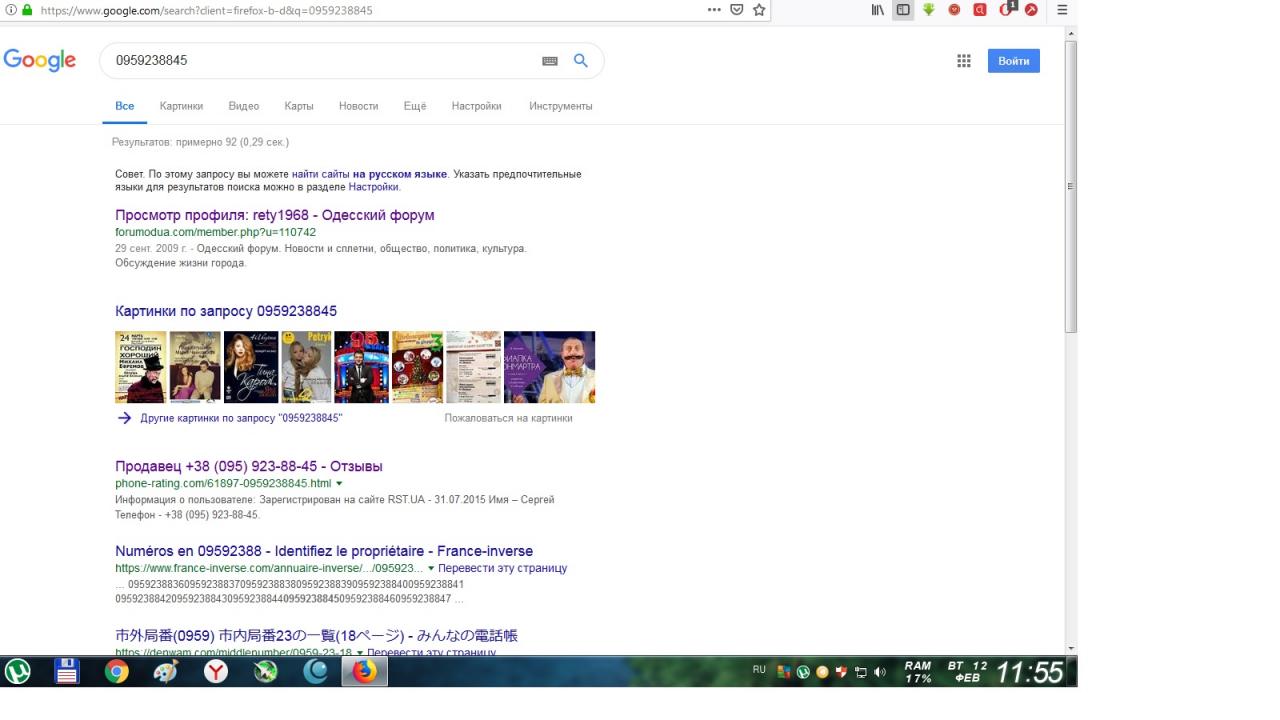This screenshot has width=1280, height=720.
Task: Open 'Просмотр профиля: rety1968' result
Action: point(275,215)
